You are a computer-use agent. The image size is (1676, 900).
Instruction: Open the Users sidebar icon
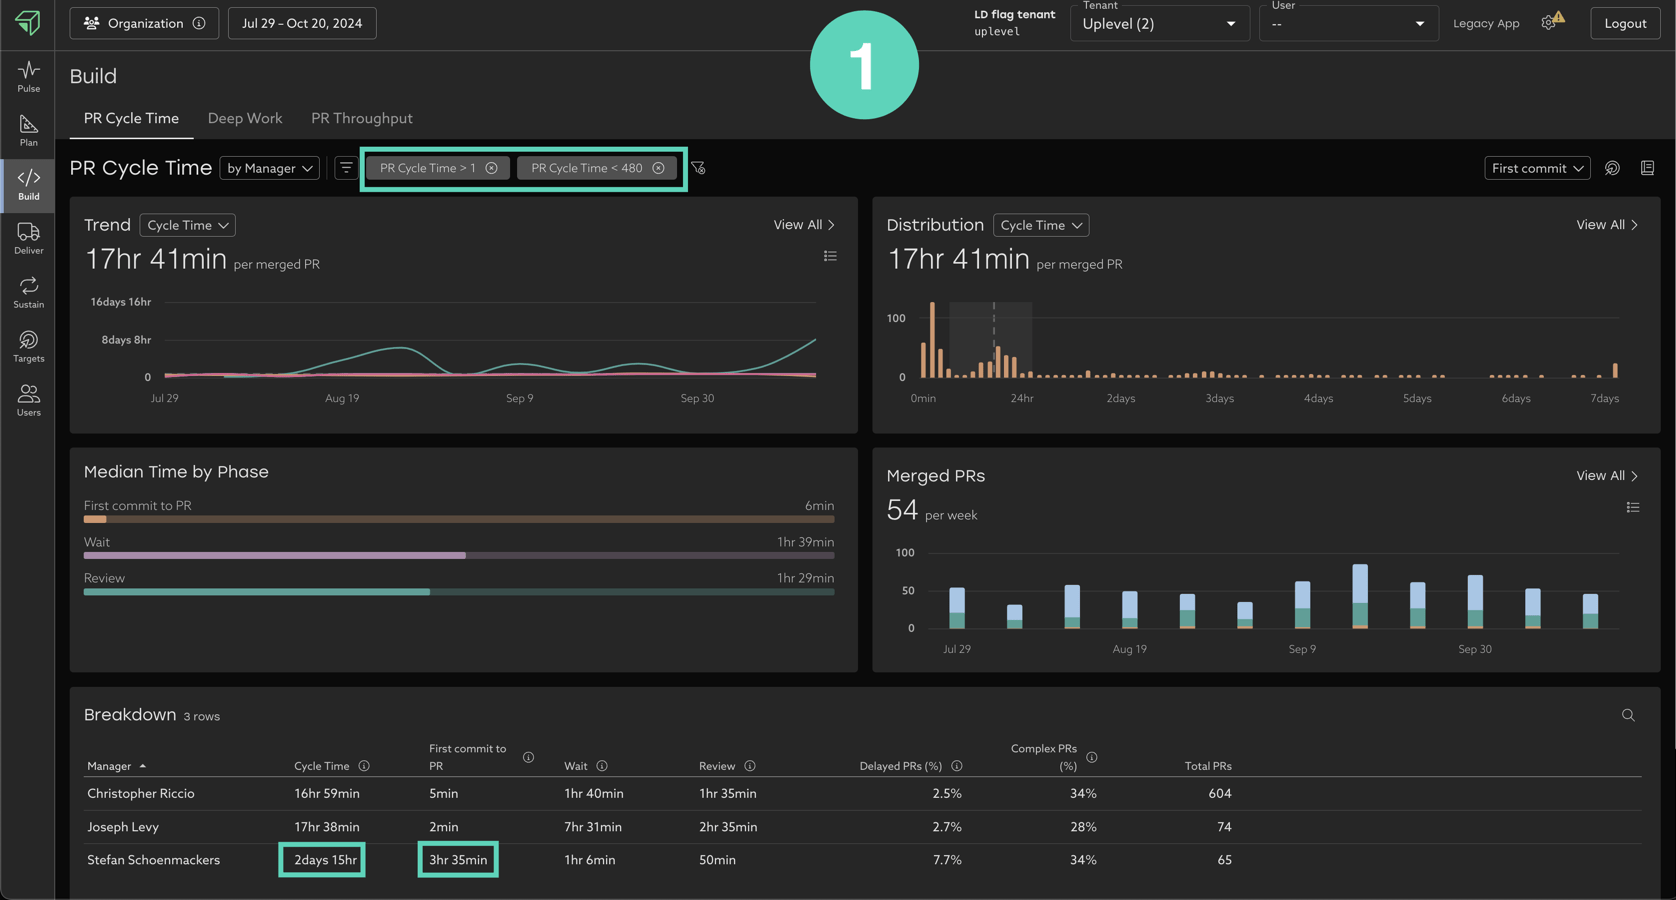pos(28,400)
